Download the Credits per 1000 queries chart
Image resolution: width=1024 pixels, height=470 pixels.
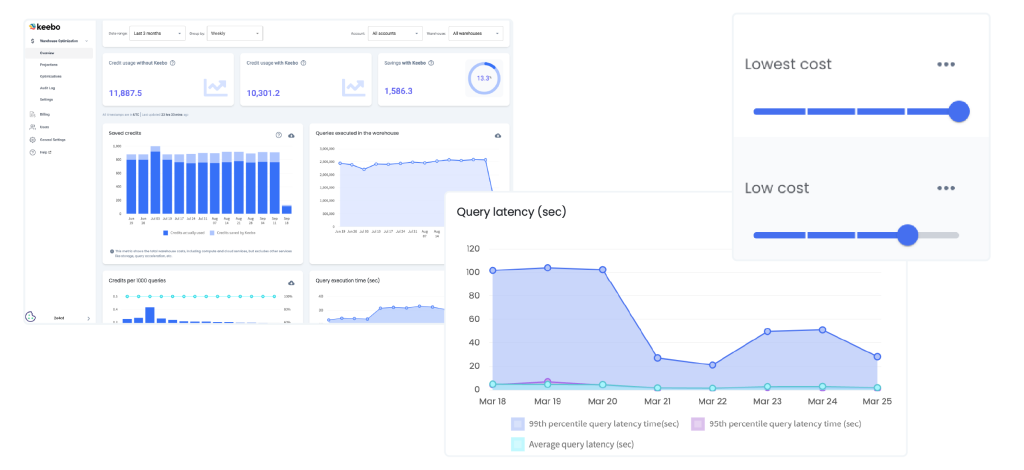(291, 283)
